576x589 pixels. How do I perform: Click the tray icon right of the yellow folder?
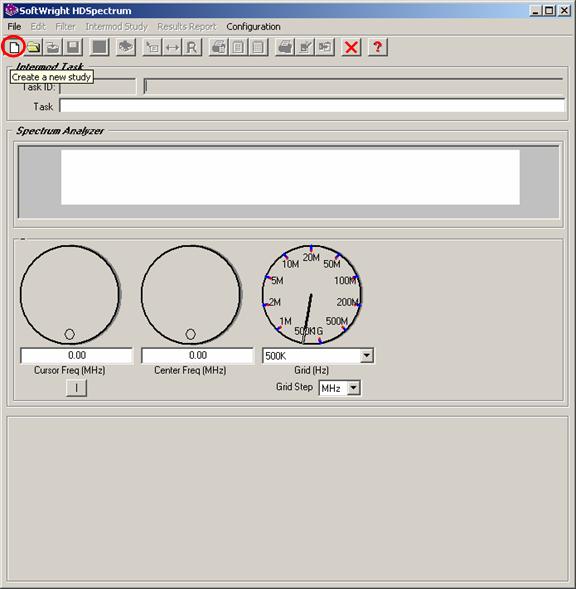tap(53, 47)
